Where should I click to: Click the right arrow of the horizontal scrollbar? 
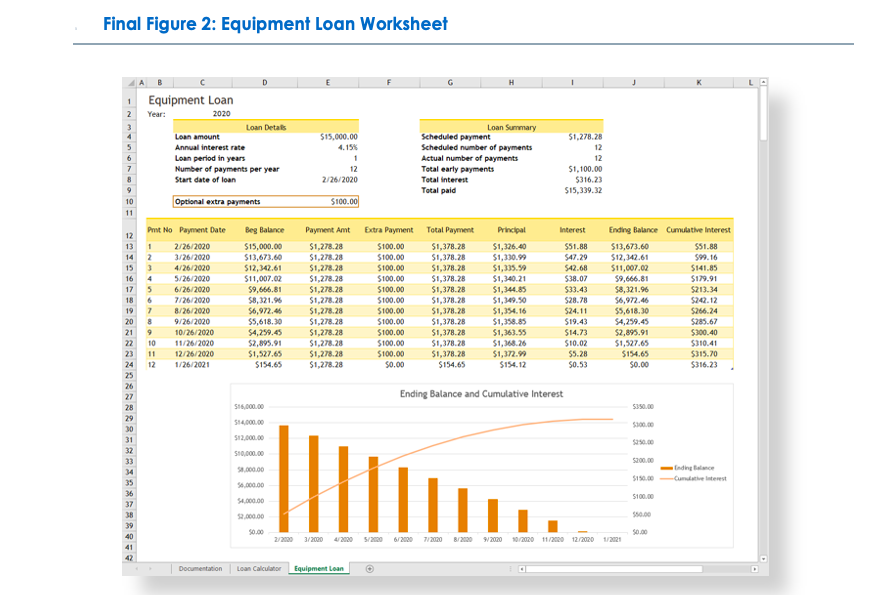click(754, 568)
